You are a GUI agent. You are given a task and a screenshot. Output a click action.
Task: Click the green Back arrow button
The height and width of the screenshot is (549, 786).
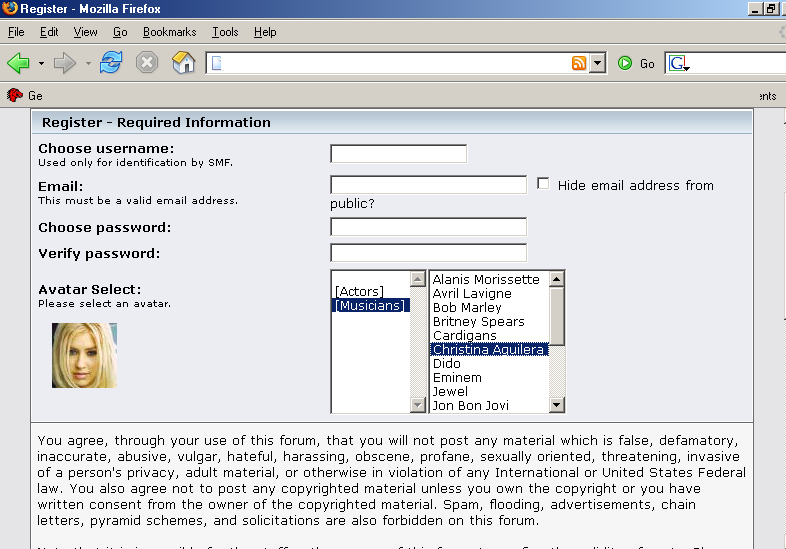point(19,63)
